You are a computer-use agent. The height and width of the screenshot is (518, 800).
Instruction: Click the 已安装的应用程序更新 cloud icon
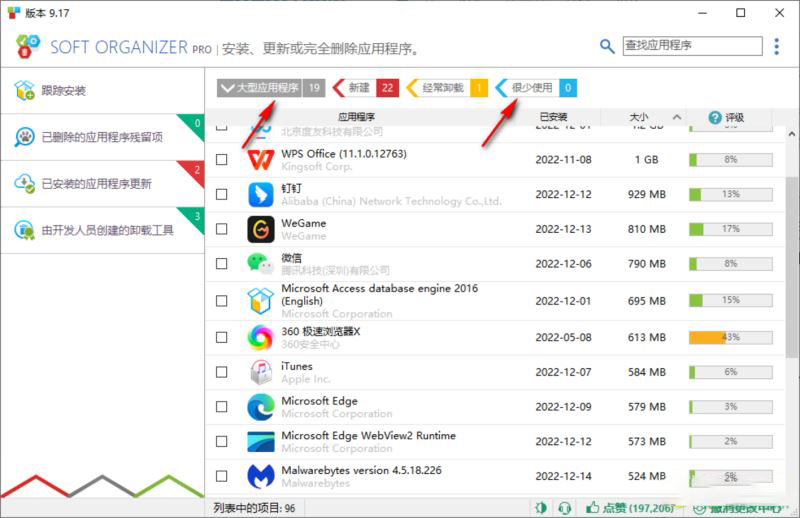pos(24,183)
